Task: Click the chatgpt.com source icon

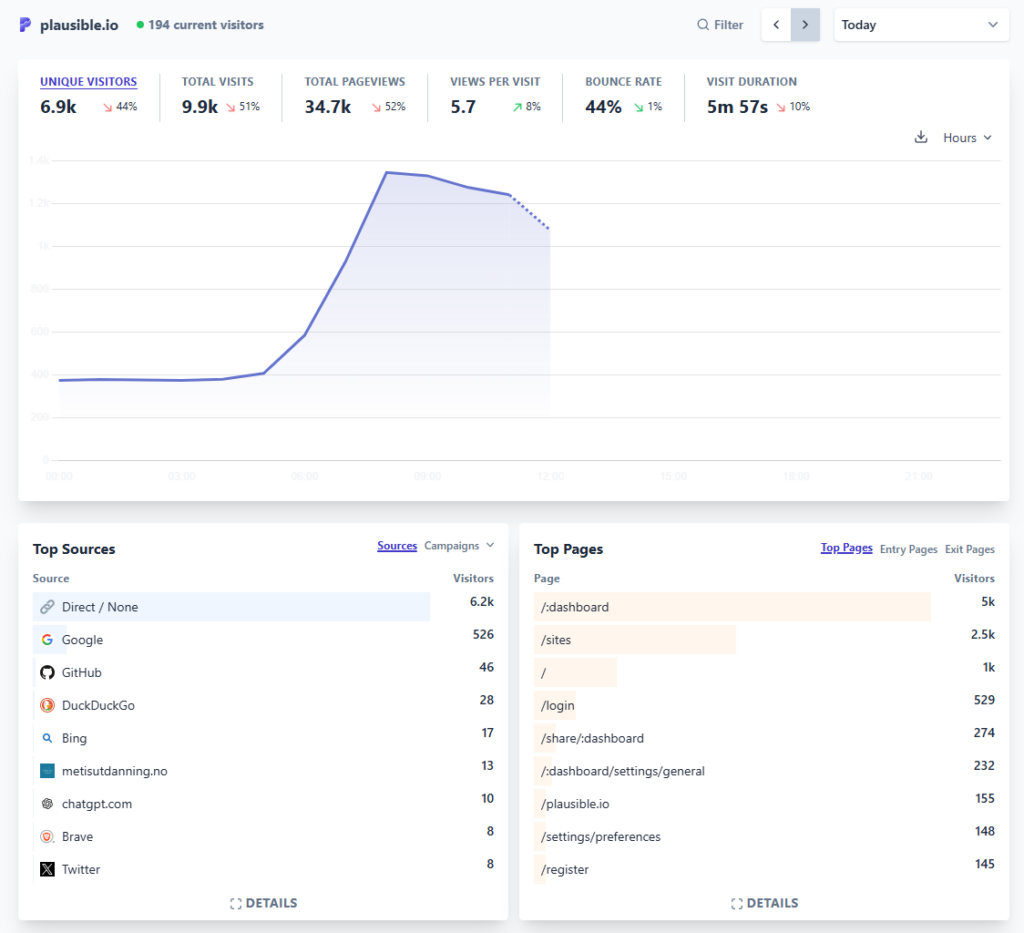Action: (x=47, y=804)
